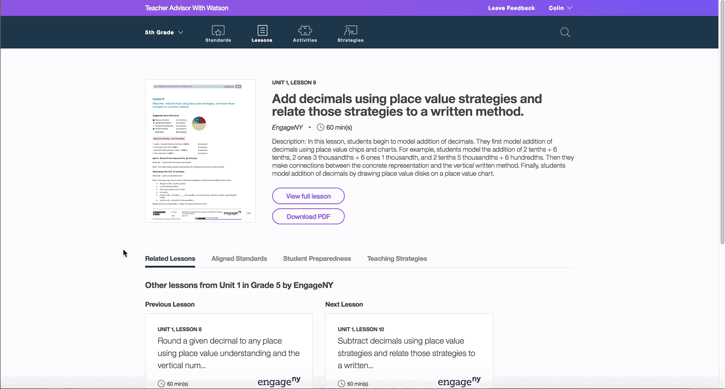Screen dimensions: 725x389
Task: Click engageNY logo in Lesson 8 card
Action: tap(279, 381)
